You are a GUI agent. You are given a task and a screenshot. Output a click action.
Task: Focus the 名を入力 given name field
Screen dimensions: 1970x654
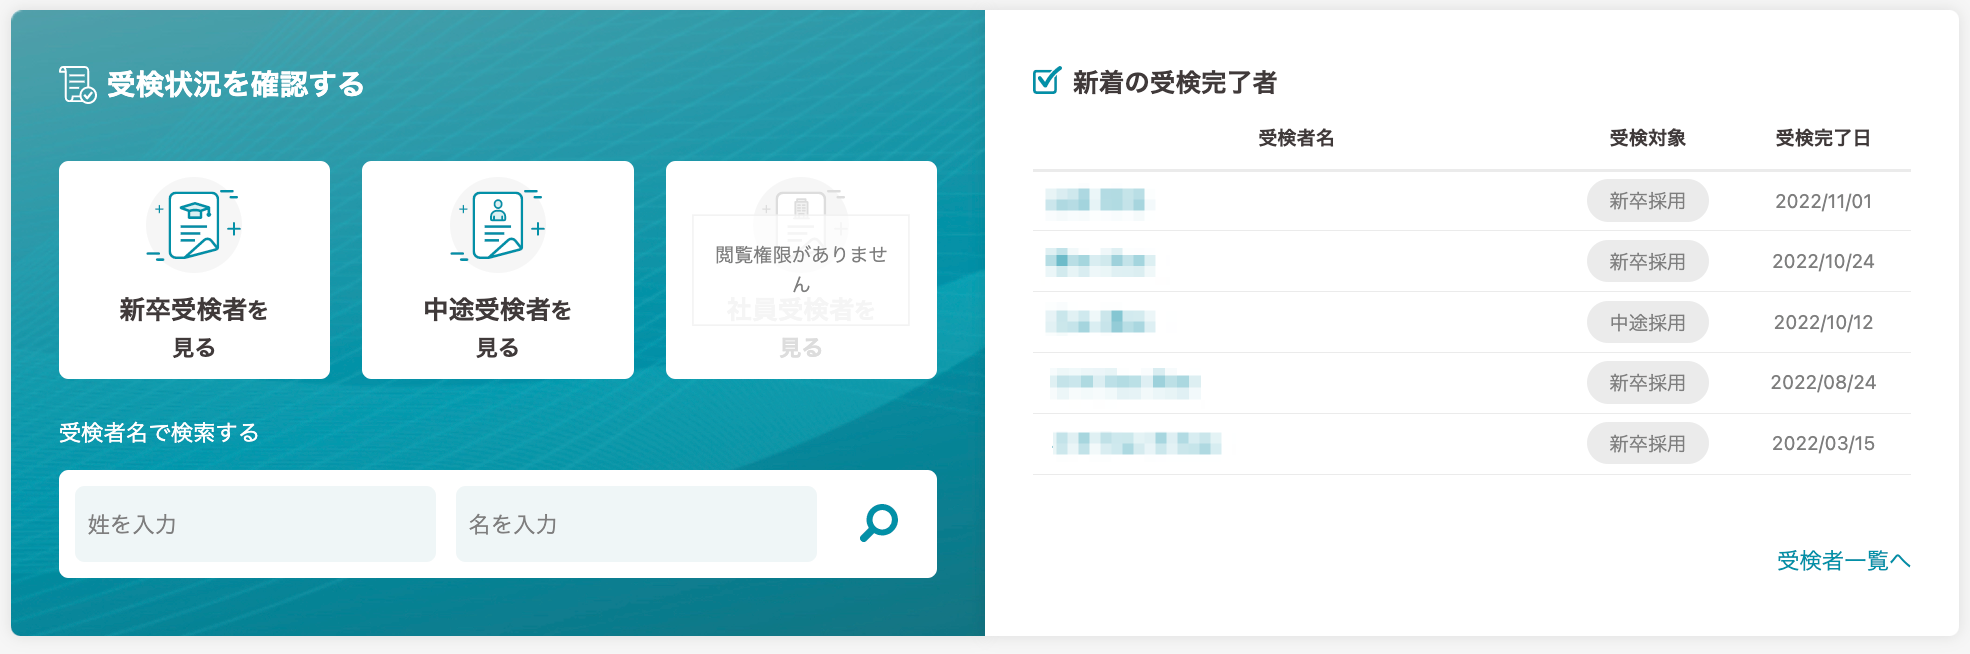tap(636, 524)
